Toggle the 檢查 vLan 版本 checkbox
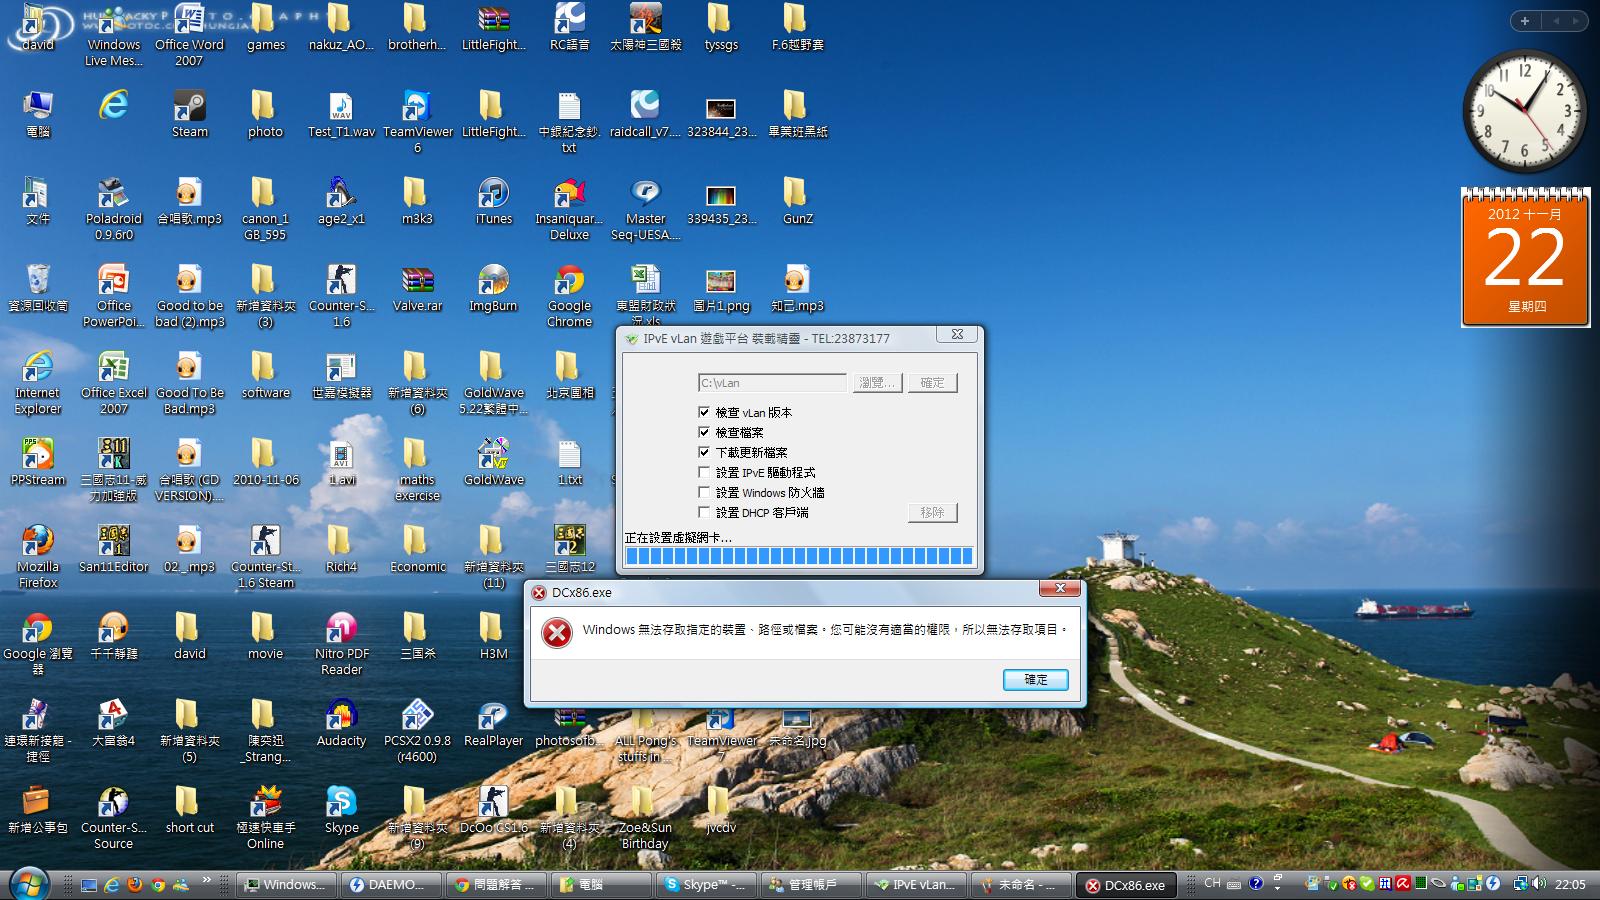The width and height of the screenshot is (1600, 900). click(x=704, y=412)
